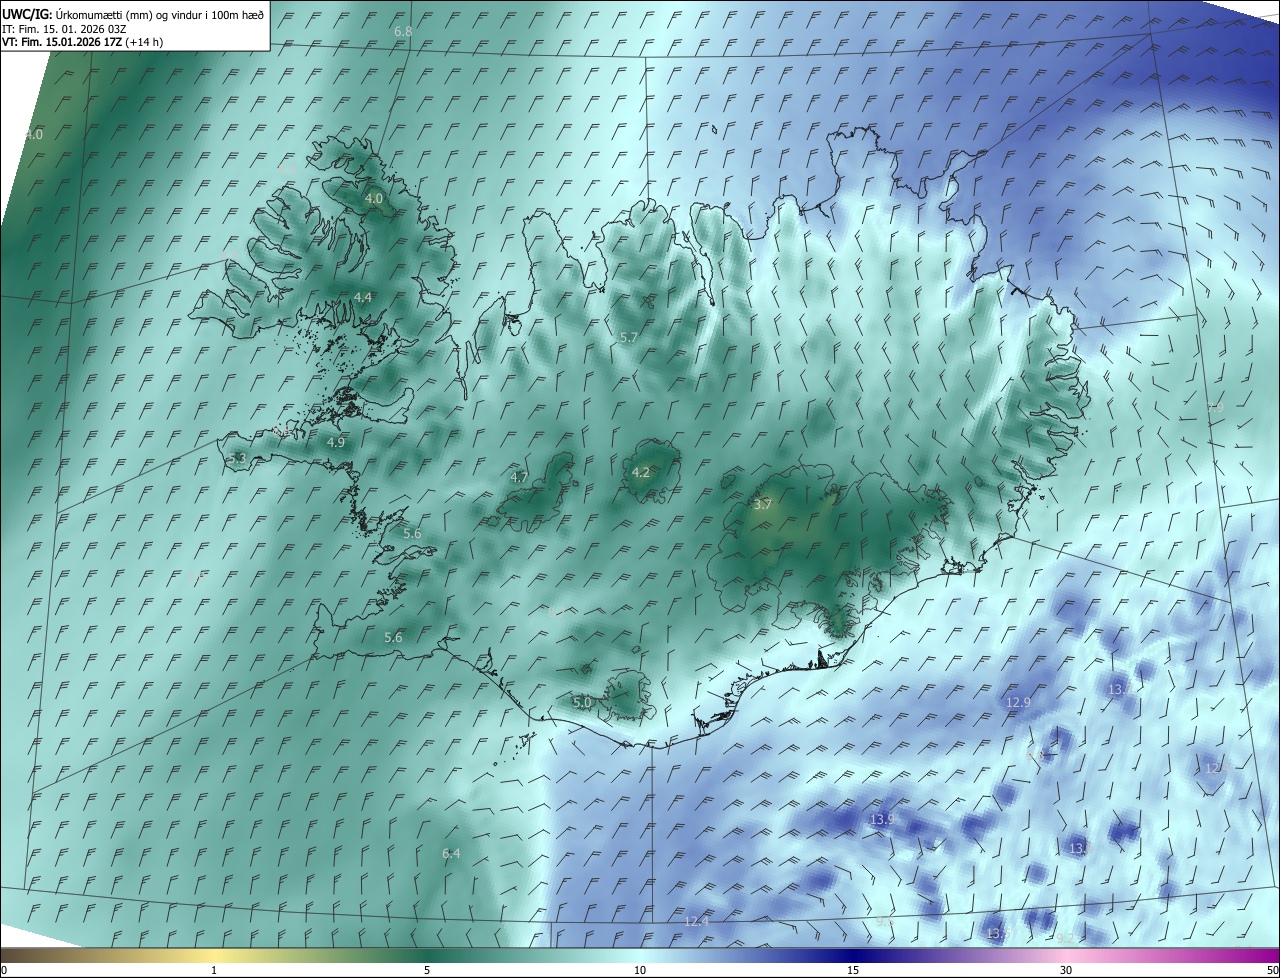This screenshot has height=978, width=1280.
Task: Click the 4.2 value label on round glacier
Action: (x=641, y=473)
